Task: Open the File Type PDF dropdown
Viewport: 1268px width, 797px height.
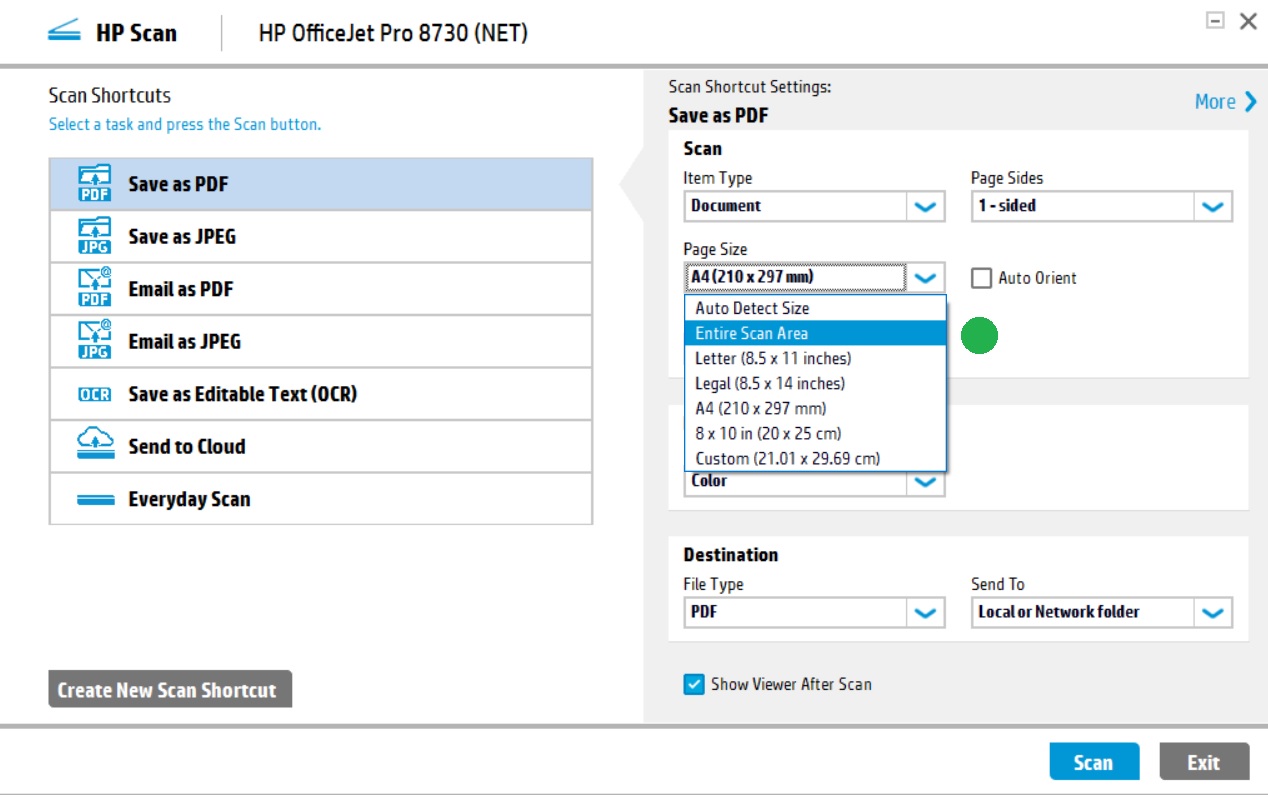Action: pos(925,612)
